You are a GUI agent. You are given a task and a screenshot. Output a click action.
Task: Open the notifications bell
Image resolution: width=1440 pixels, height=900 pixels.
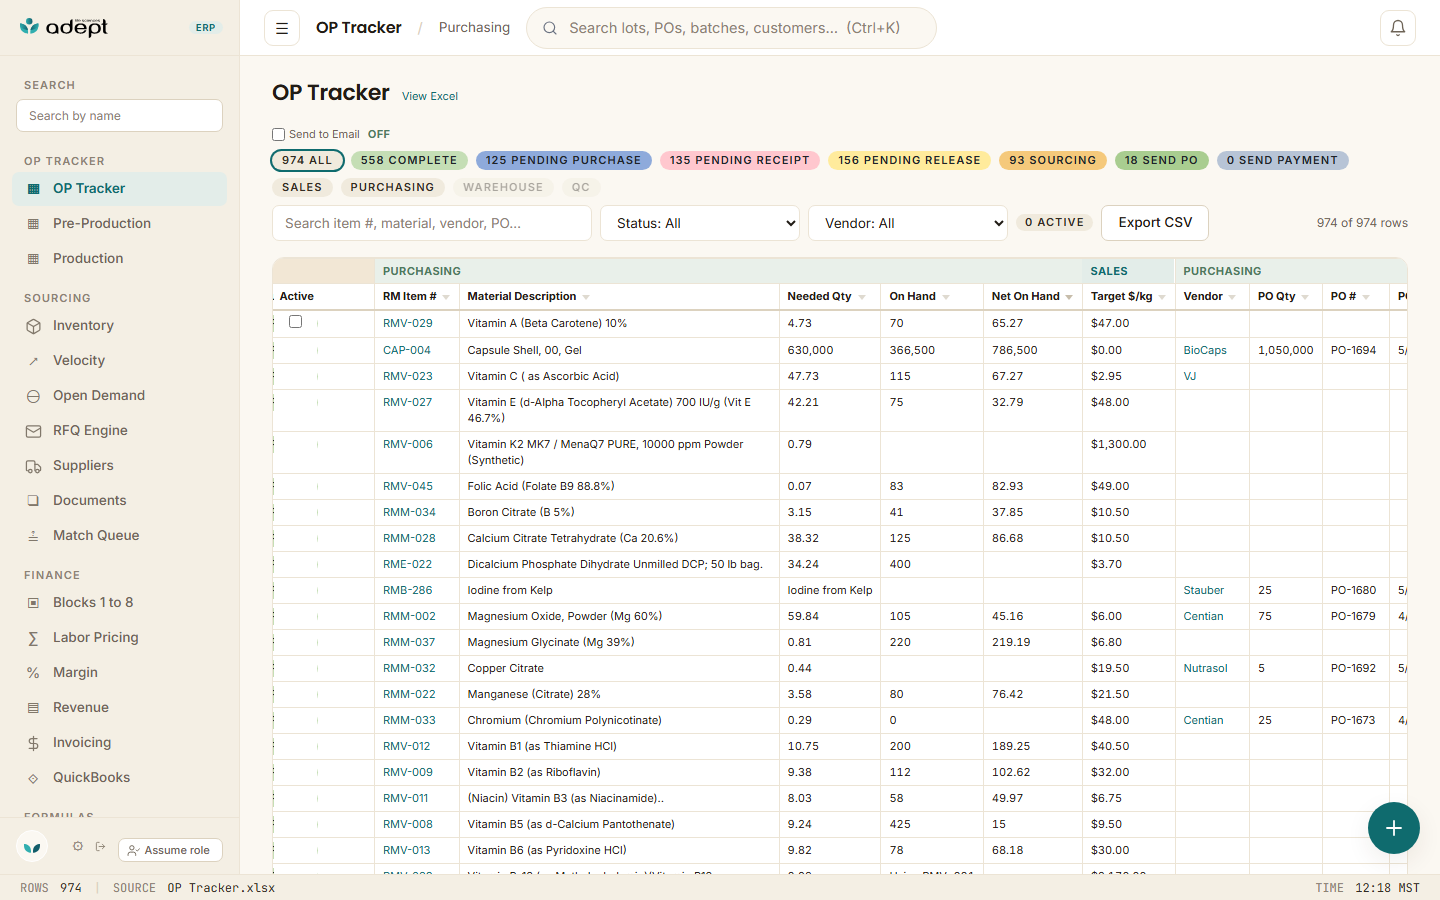click(1398, 28)
